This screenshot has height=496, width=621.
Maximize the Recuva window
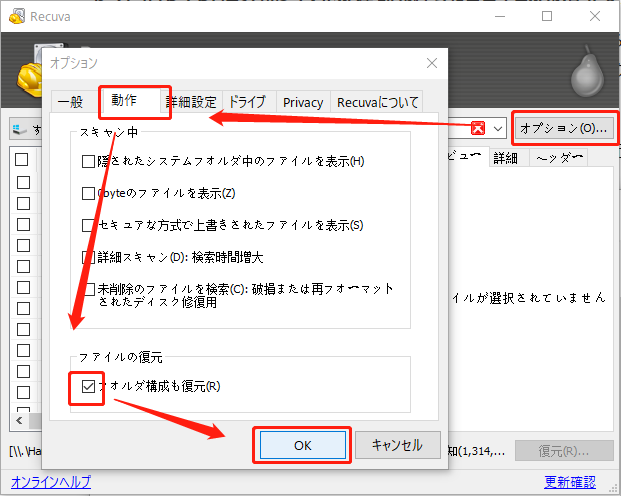coord(547,16)
